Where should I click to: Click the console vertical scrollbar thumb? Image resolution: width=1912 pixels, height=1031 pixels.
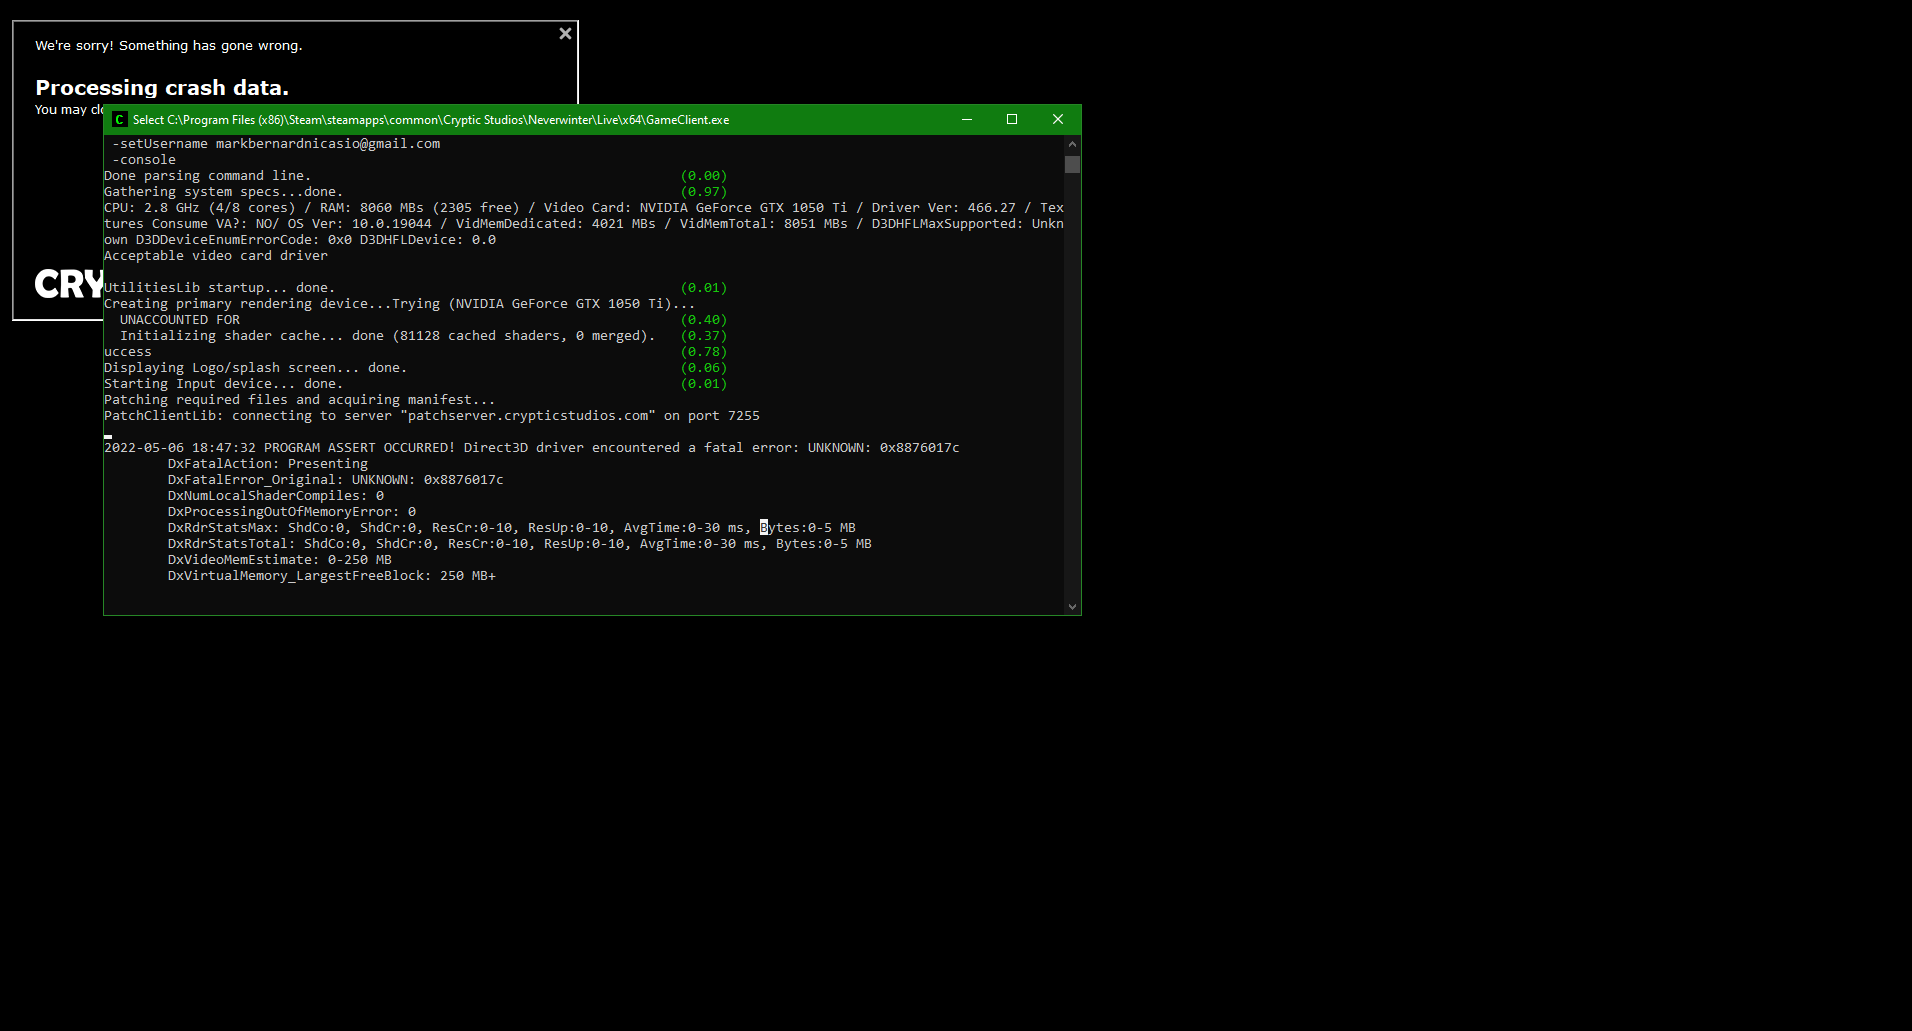[x=1073, y=164]
